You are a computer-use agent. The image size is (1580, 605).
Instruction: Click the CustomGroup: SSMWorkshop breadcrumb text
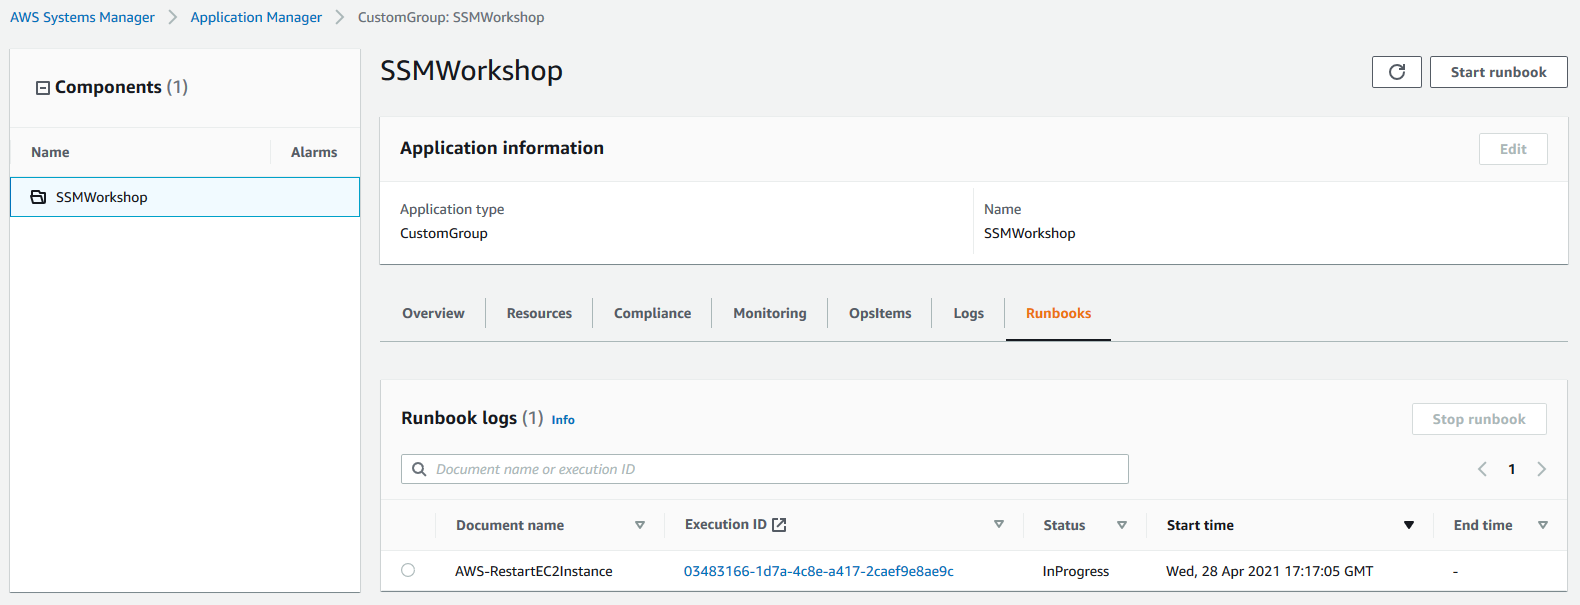point(451,17)
